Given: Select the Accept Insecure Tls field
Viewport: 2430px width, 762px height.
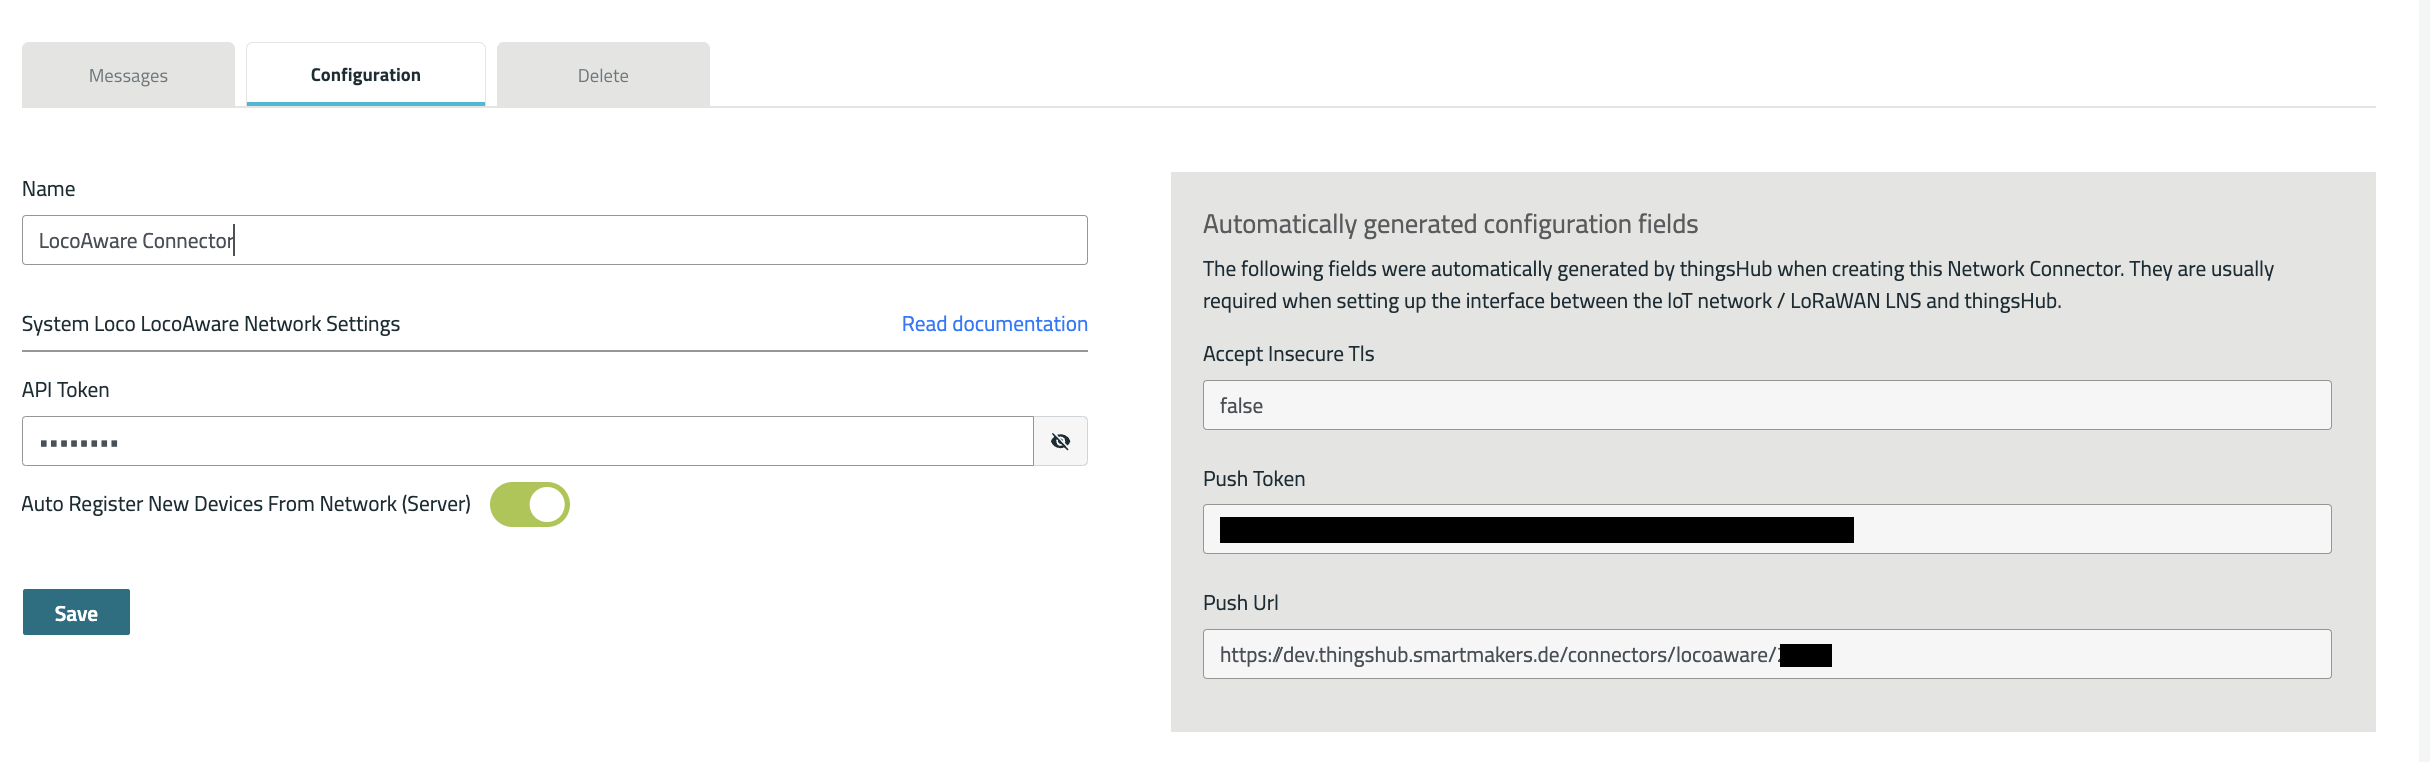Looking at the screenshot, I should 1766,405.
